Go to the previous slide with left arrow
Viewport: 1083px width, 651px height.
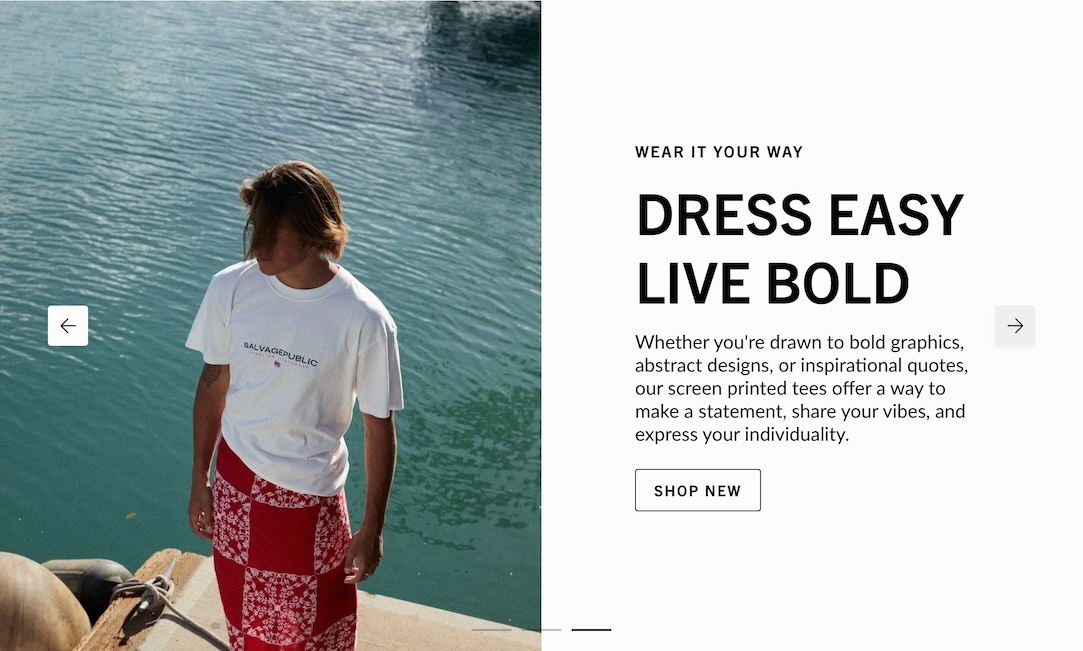(68, 326)
